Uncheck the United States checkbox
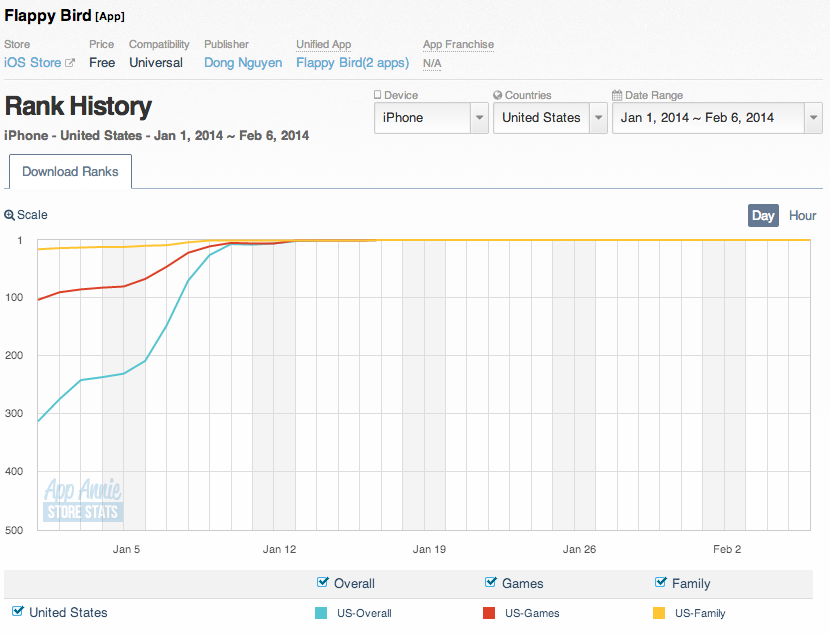 [17, 611]
